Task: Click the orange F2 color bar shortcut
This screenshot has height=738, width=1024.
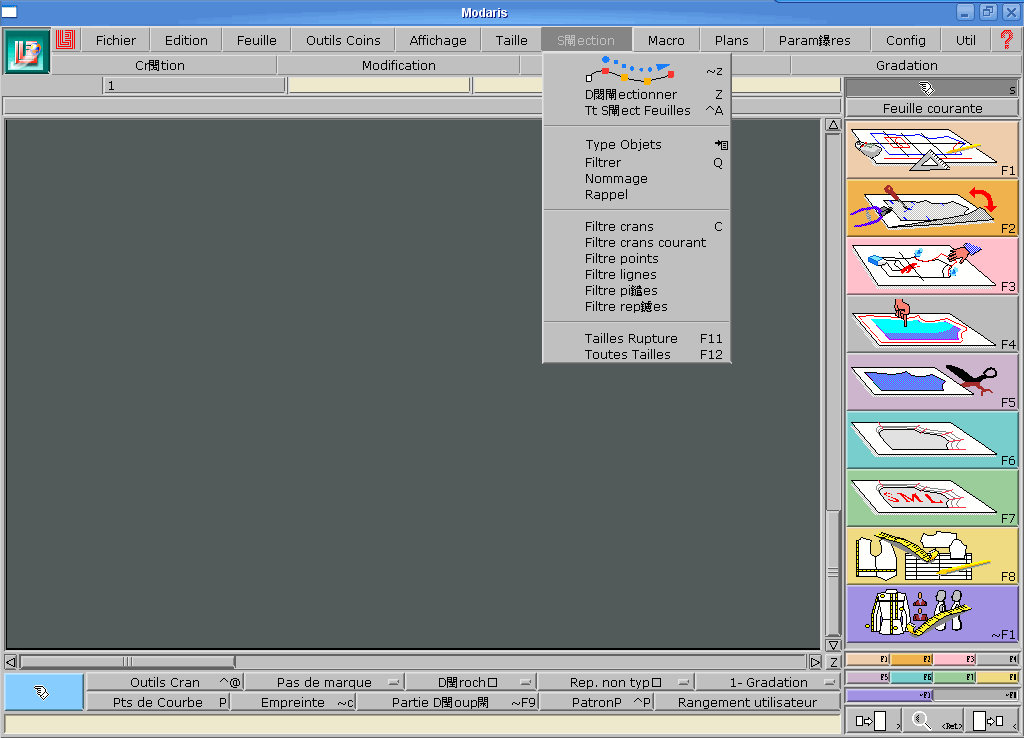Action: tap(912, 660)
